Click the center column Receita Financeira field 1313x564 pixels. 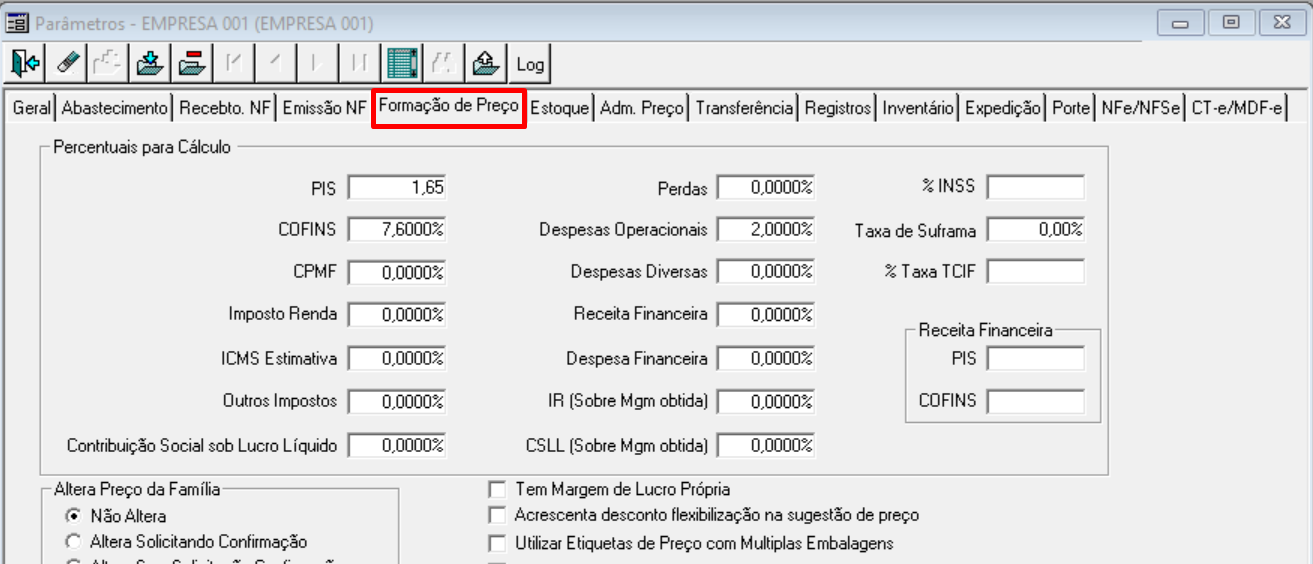pos(766,314)
